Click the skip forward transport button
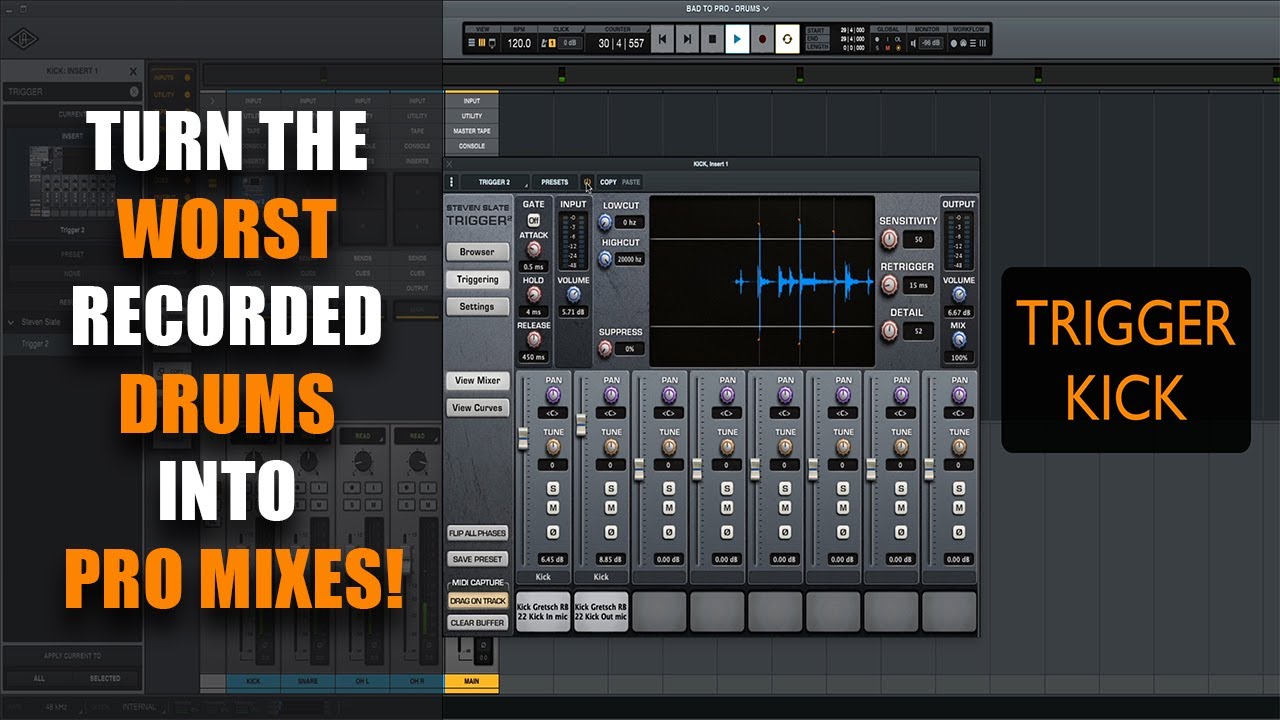1280x720 pixels. pos(687,40)
